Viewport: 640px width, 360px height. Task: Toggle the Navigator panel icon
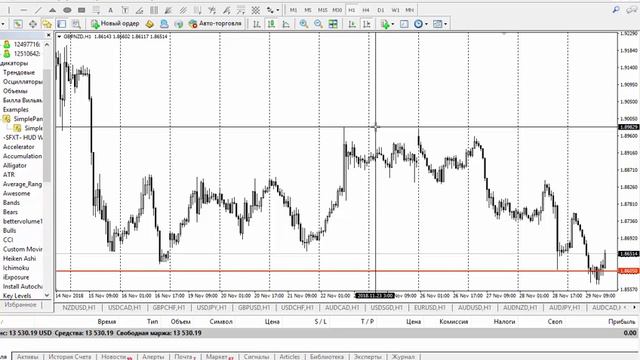(47, 24)
